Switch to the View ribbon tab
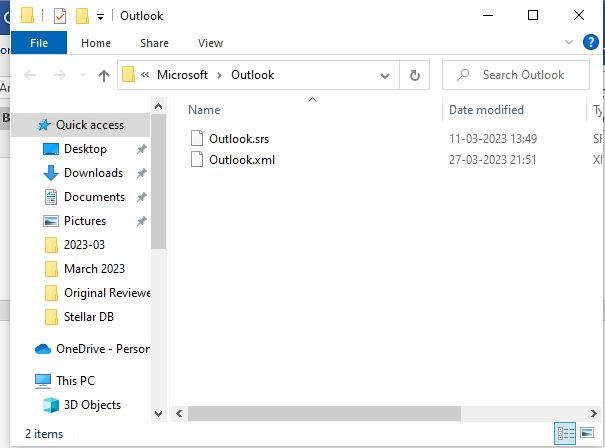Screen dimensions: 605x448 point(210,43)
